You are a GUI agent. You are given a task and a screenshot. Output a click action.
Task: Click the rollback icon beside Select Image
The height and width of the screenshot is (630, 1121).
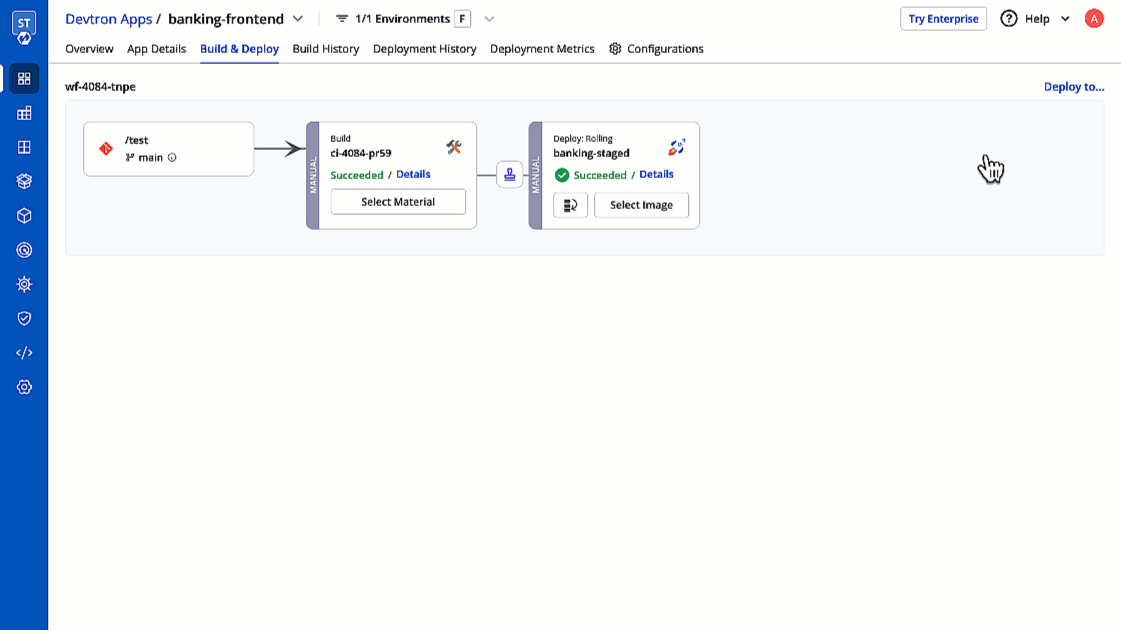click(571, 205)
